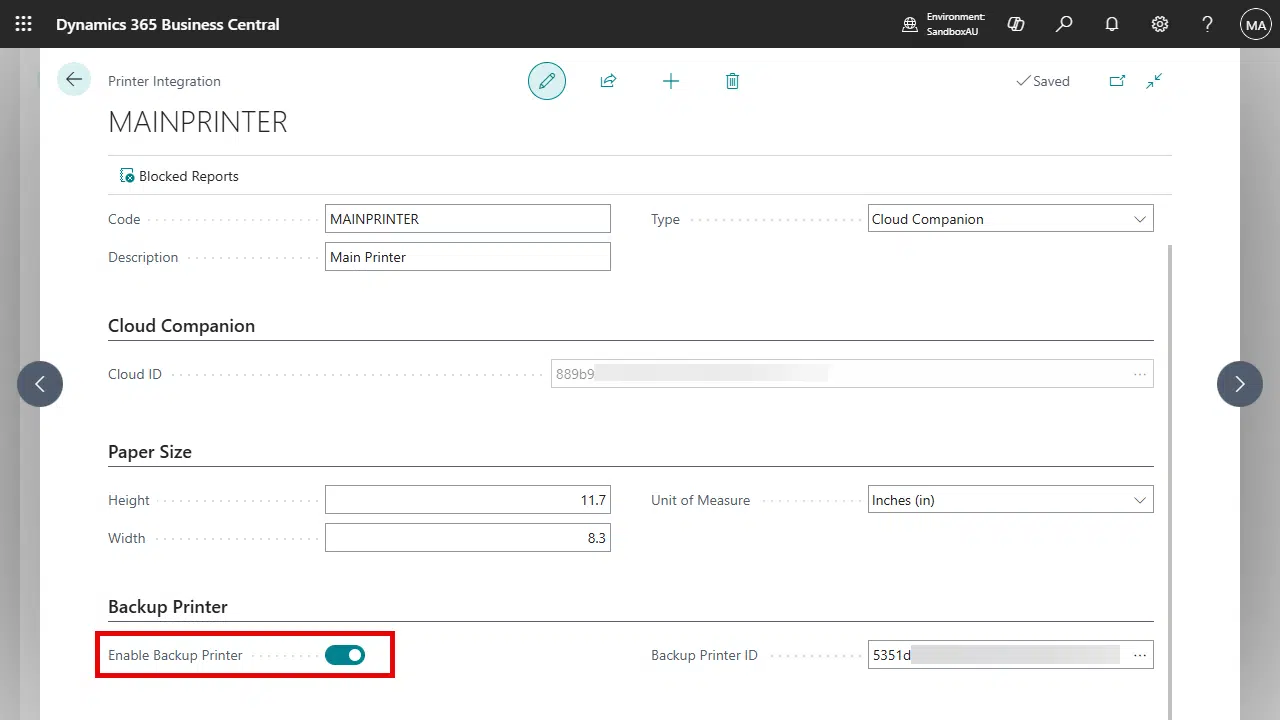Open page in new window icon
Viewport: 1280px width, 720px height.
click(x=1117, y=81)
